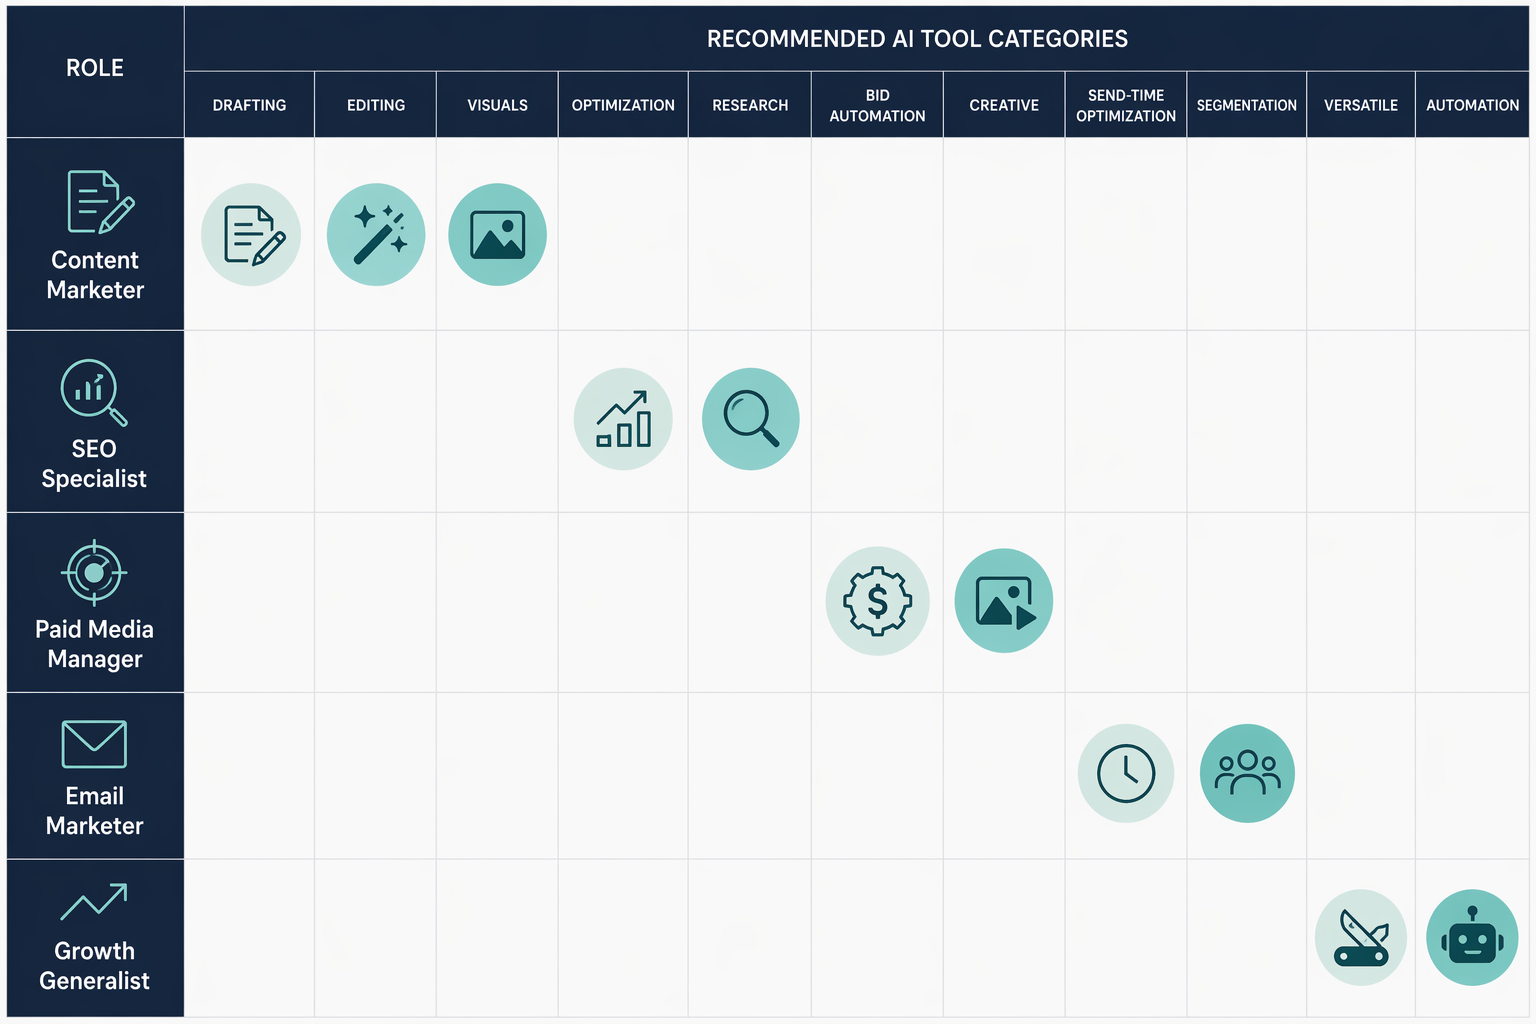Select the AUTOMATION column header
Viewport: 1536px width, 1024px height.
1472,105
